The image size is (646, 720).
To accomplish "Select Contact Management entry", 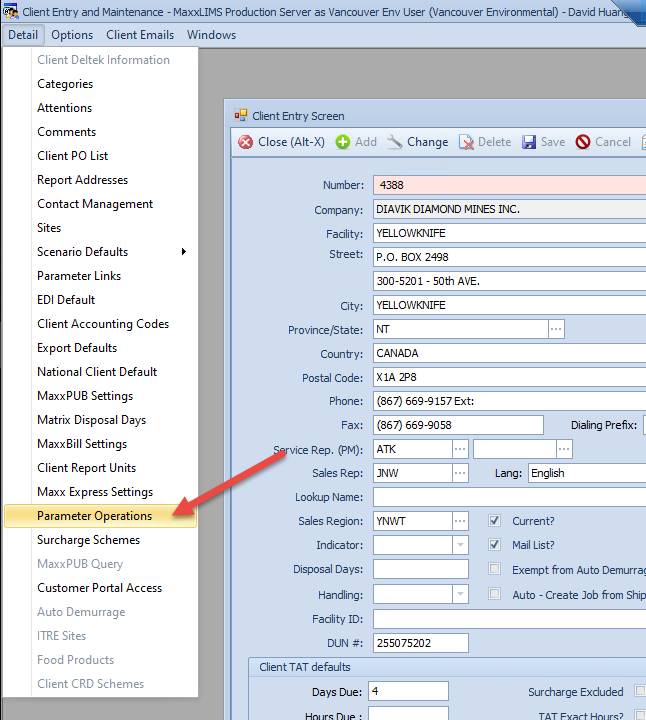I will [101, 204].
